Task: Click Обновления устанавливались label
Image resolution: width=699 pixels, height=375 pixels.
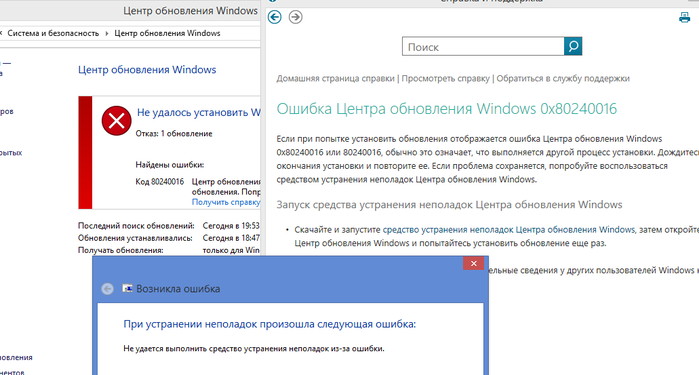Action: [135, 238]
